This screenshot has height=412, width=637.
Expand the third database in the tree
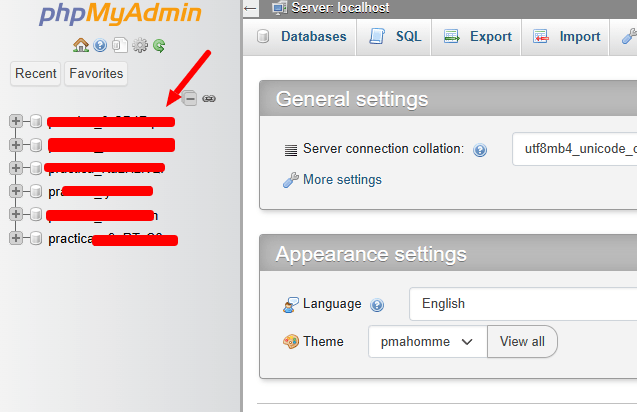tap(16, 168)
